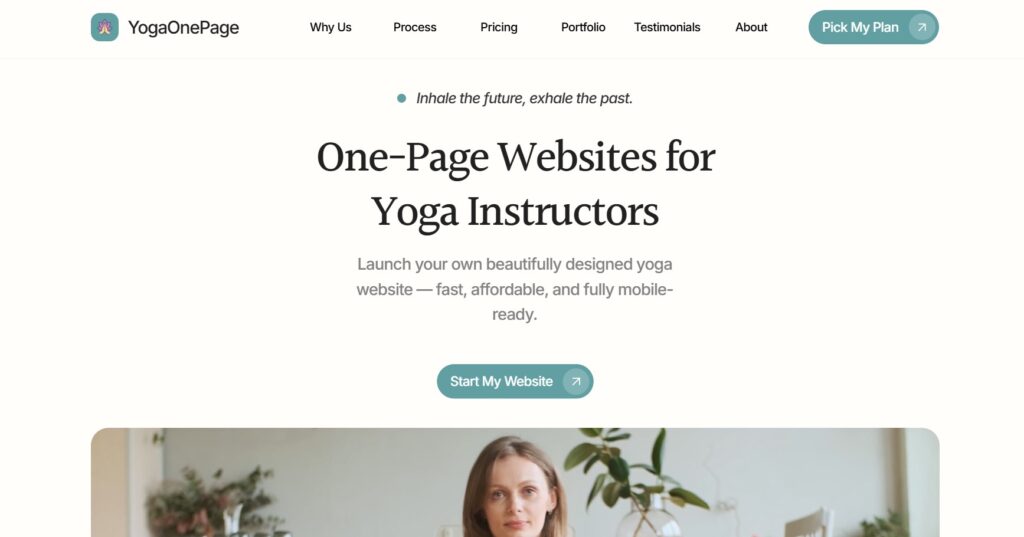Open the Why Us section link

[x=330, y=27]
